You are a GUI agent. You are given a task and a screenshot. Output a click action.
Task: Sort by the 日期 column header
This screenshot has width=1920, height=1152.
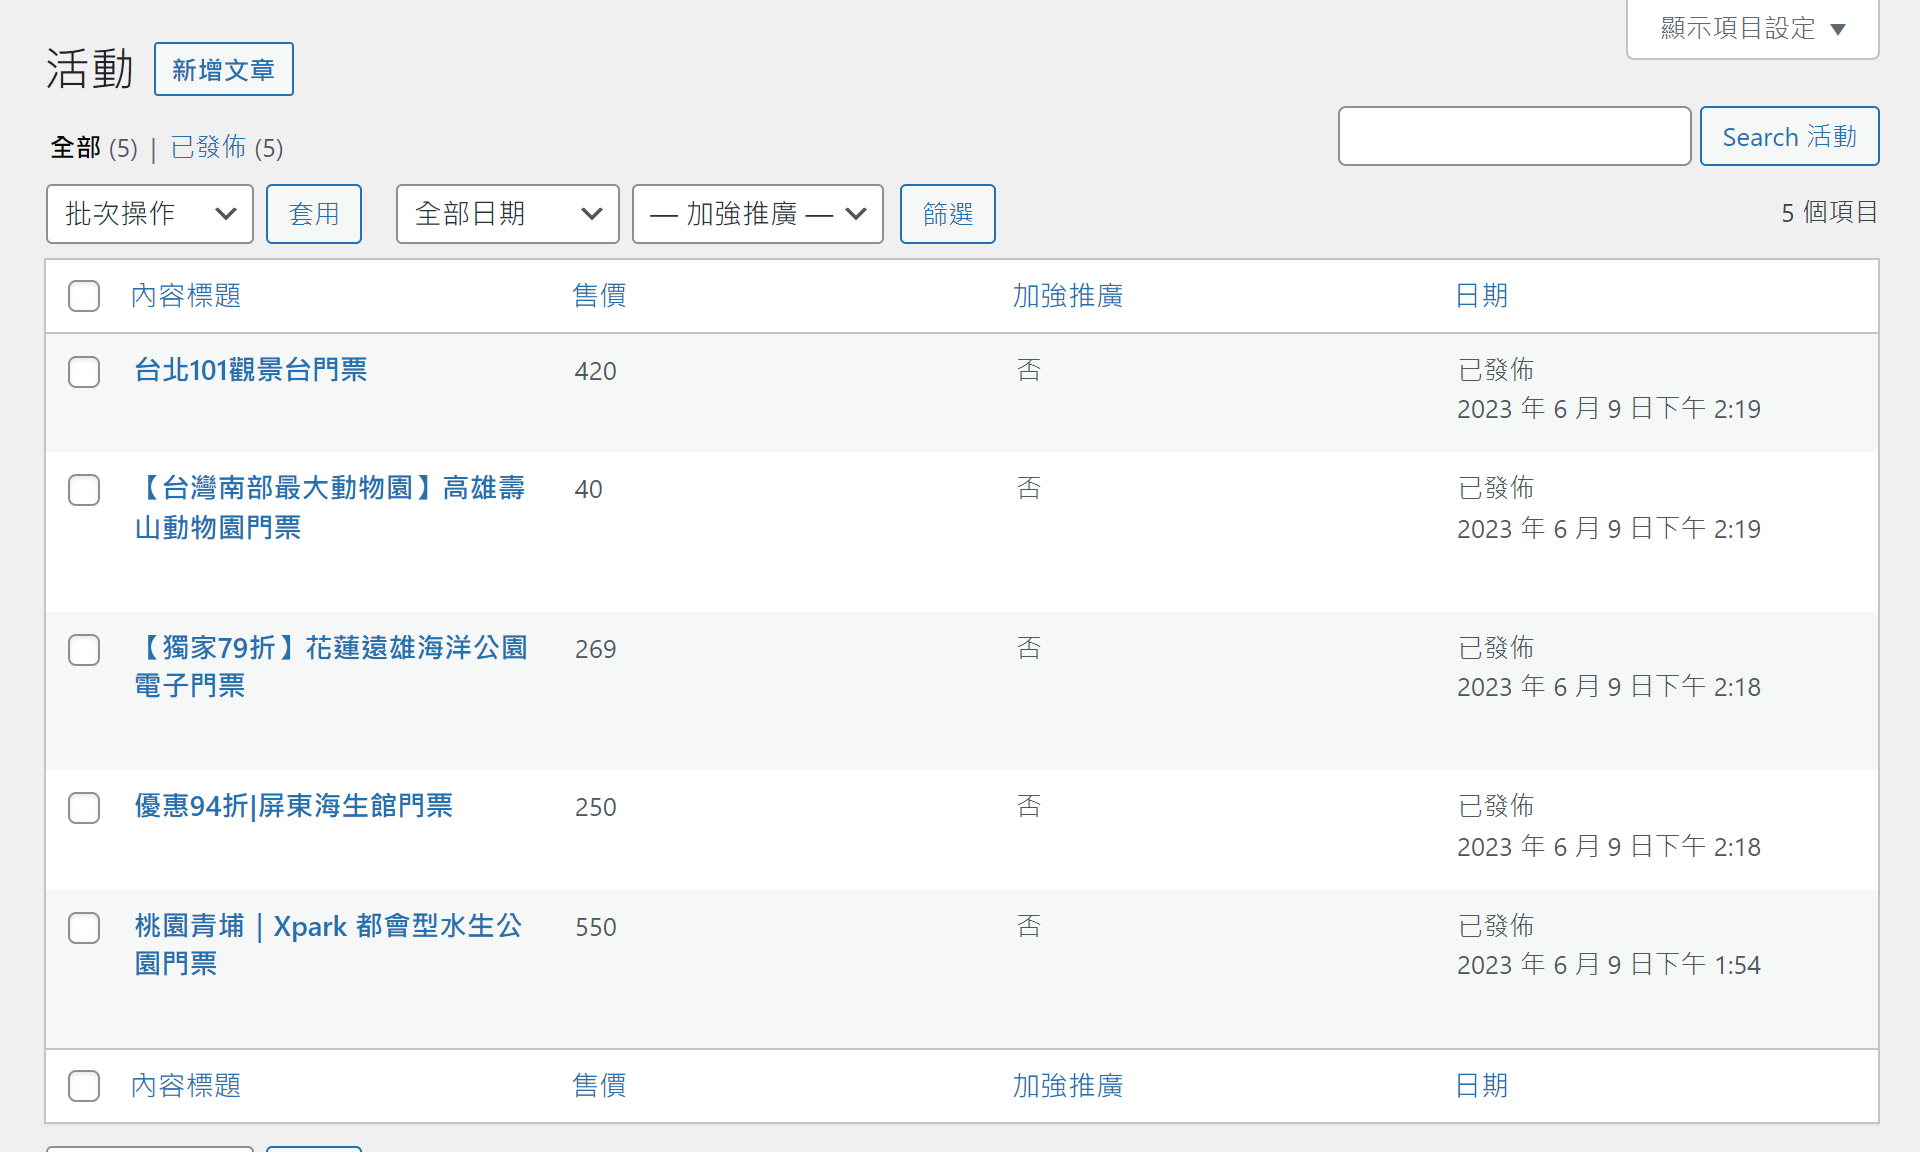(1481, 296)
